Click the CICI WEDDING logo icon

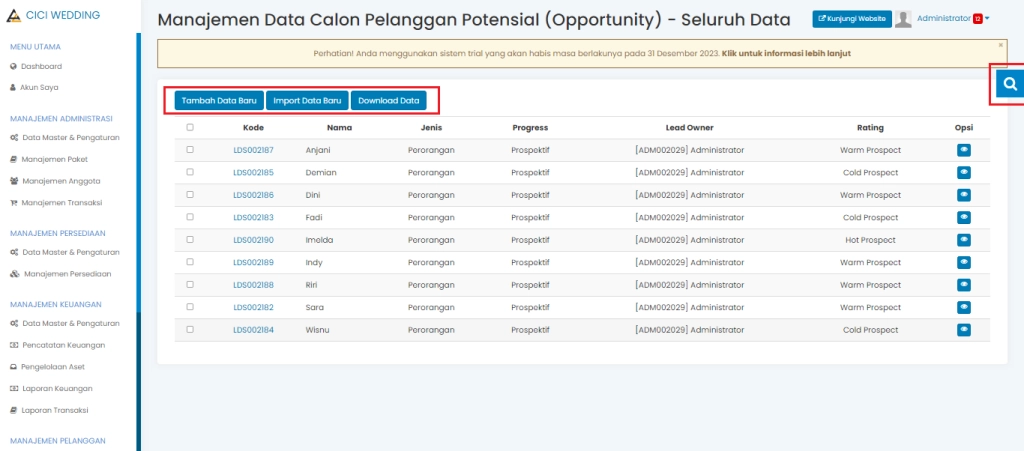pyautogui.click(x=14, y=15)
